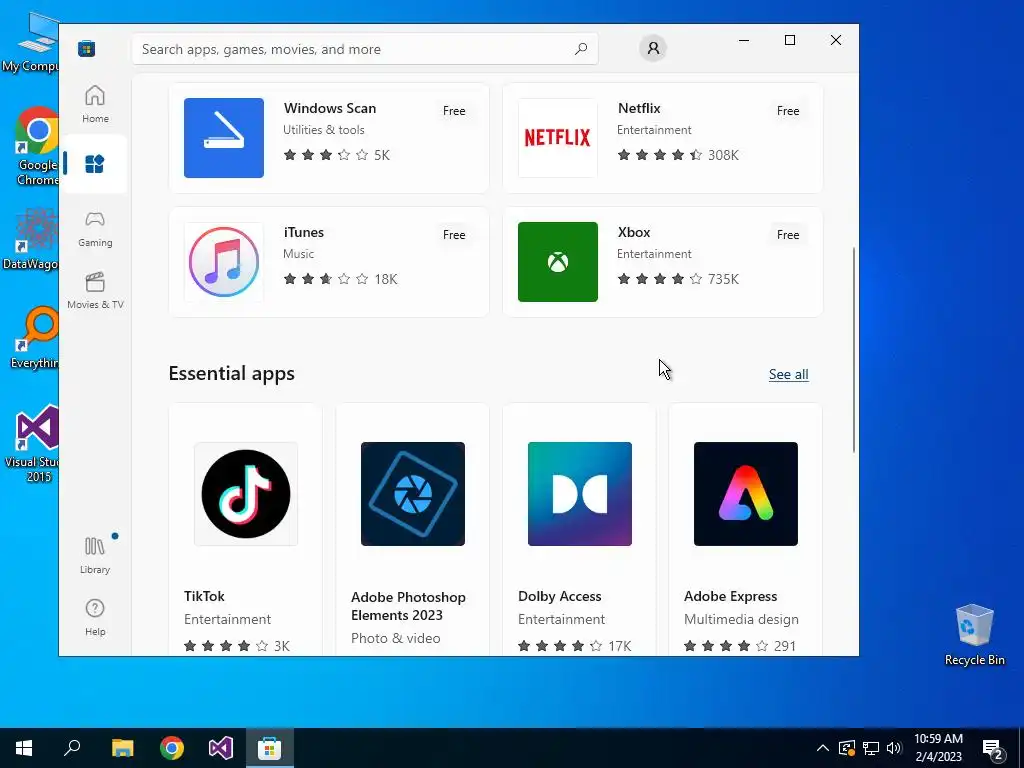Select the Recycle Bin desktop icon
The image size is (1024, 768).
(974, 635)
